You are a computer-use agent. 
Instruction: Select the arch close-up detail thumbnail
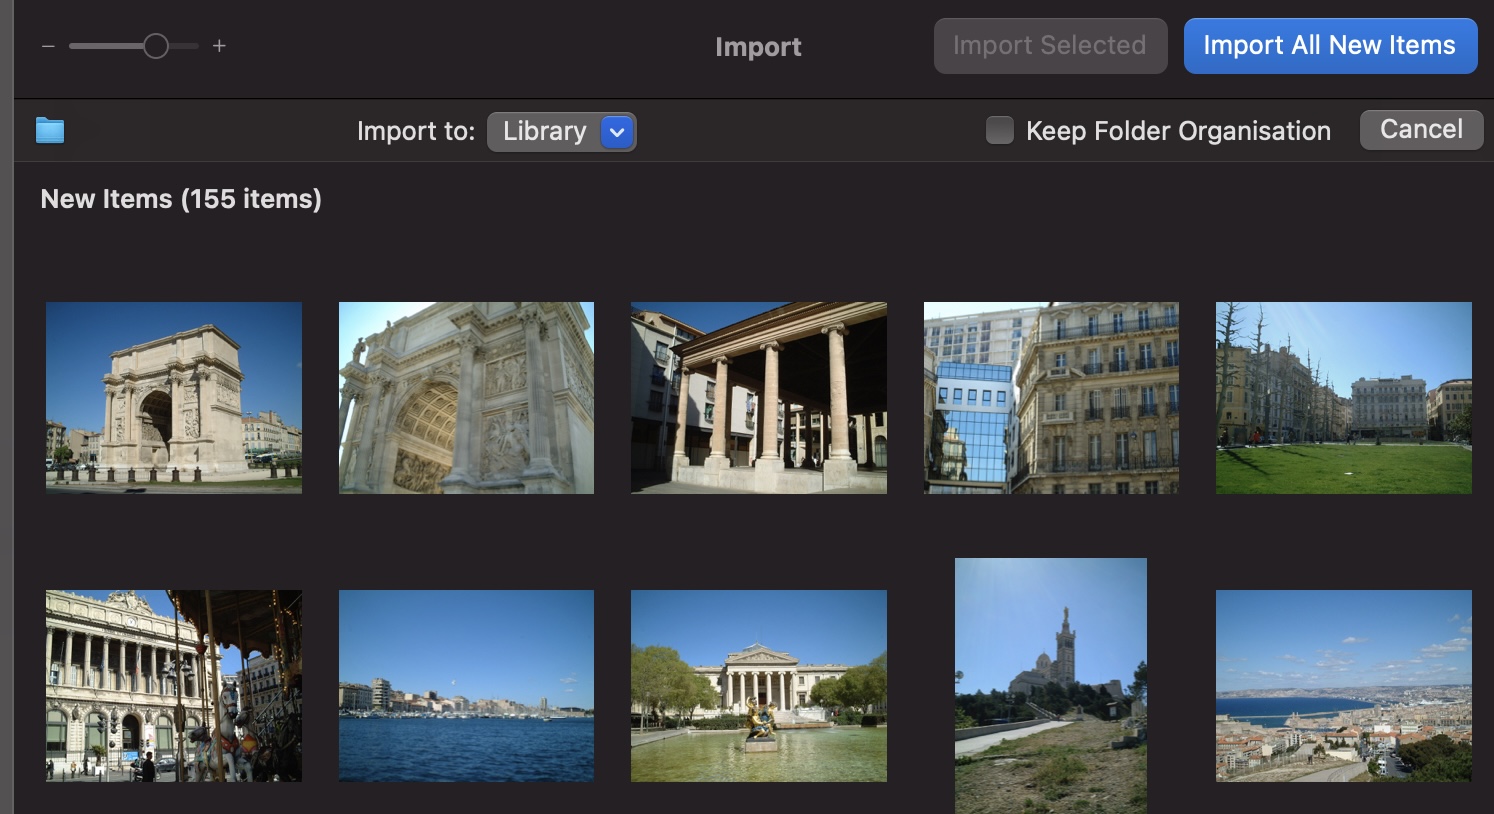point(466,398)
